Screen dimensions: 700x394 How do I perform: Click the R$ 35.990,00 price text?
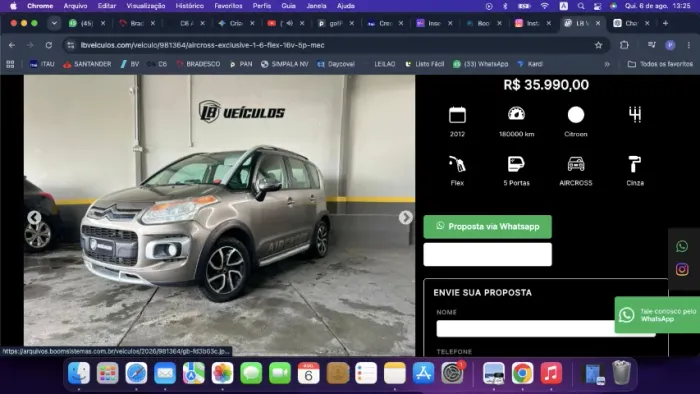tap(546, 85)
